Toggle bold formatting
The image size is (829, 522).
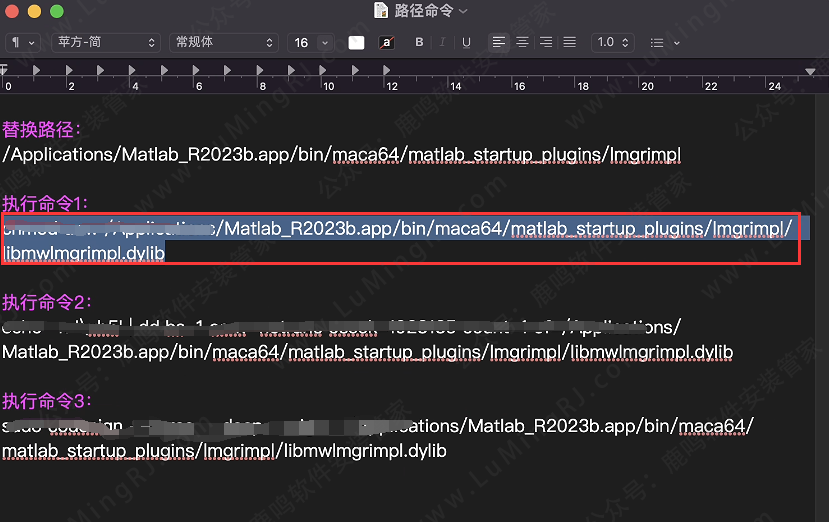[x=419, y=42]
